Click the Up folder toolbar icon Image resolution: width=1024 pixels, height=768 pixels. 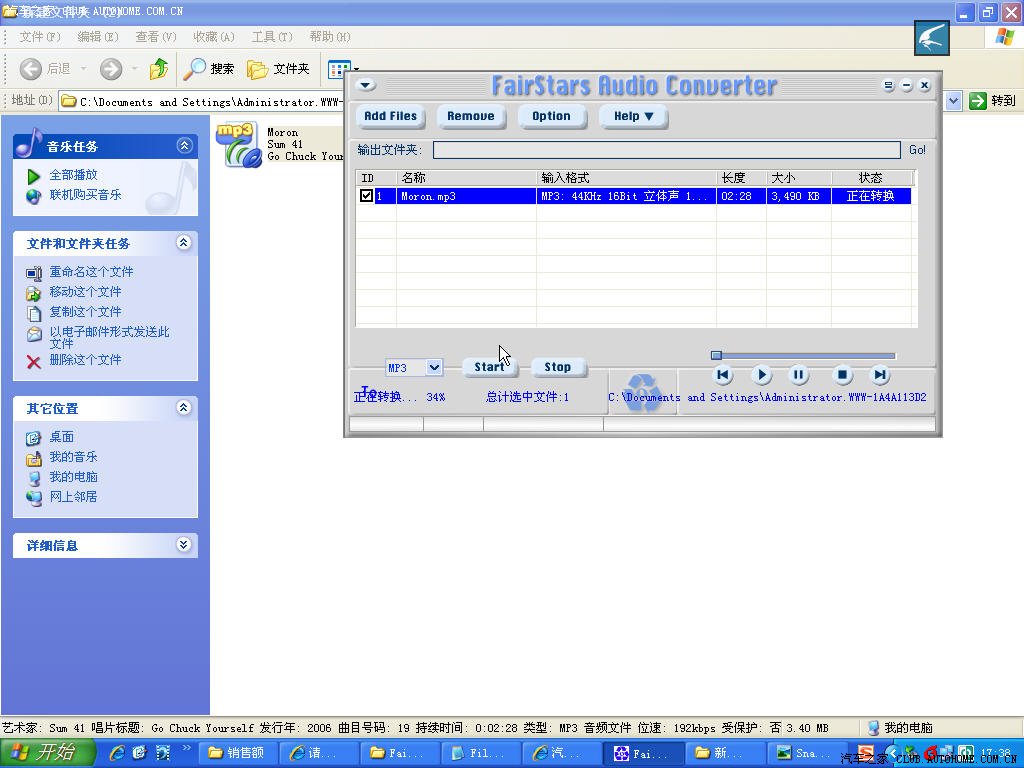[x=159, y=69]
